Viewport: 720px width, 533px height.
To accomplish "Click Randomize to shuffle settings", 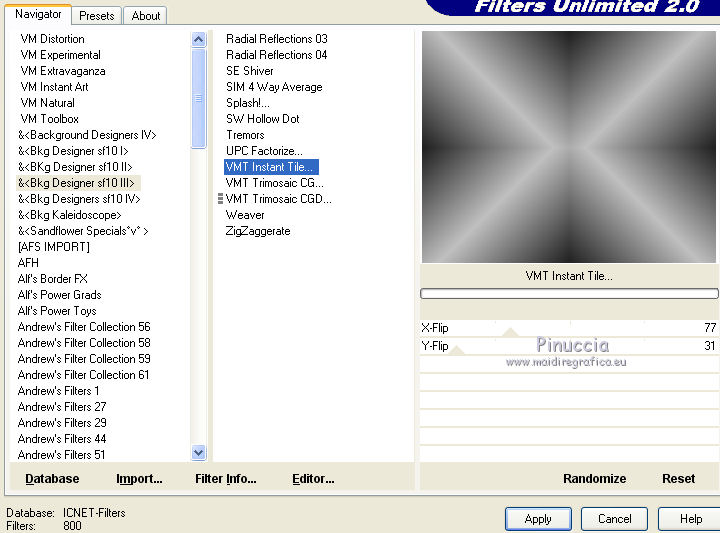I will coord(594,478).
